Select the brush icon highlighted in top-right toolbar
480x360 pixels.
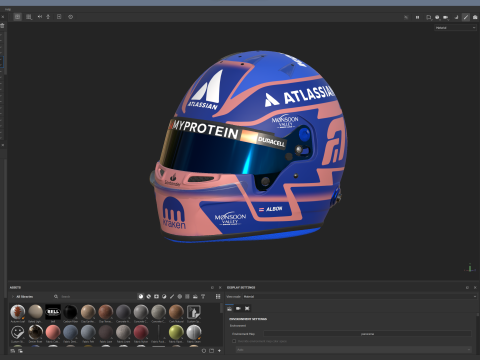pos(466,17)
